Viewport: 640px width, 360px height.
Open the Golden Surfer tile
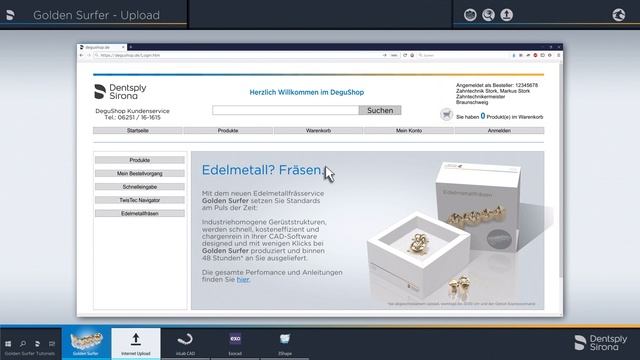[x=86, y=344]
